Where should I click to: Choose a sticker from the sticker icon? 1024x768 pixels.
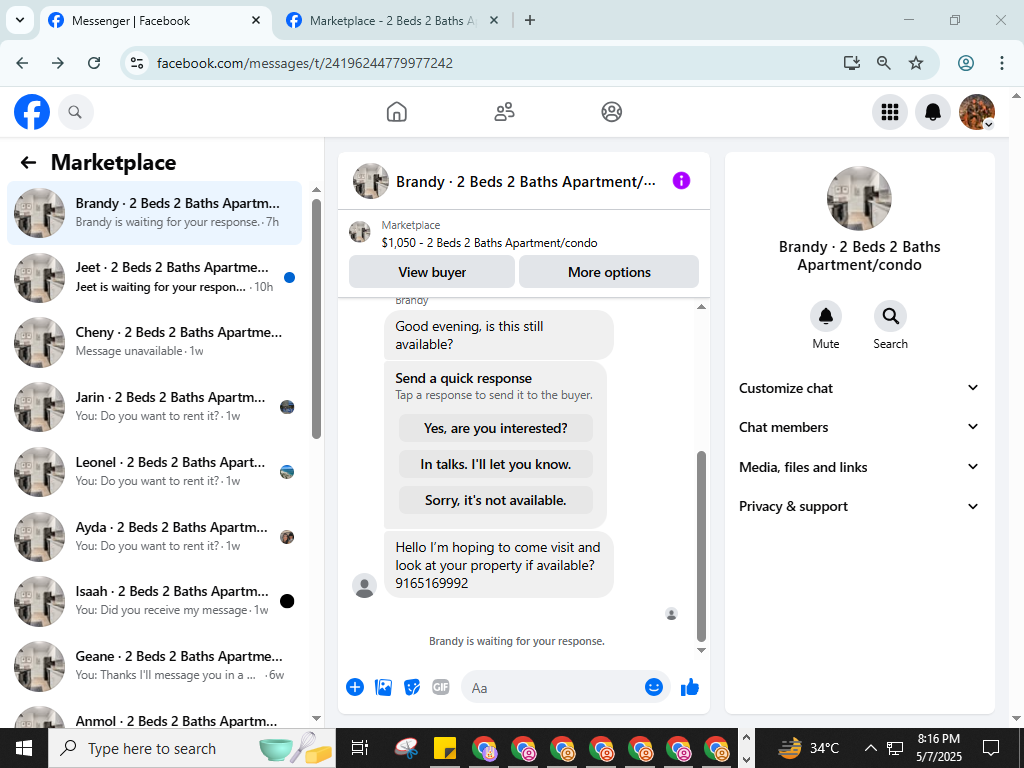tap(412, 687)
